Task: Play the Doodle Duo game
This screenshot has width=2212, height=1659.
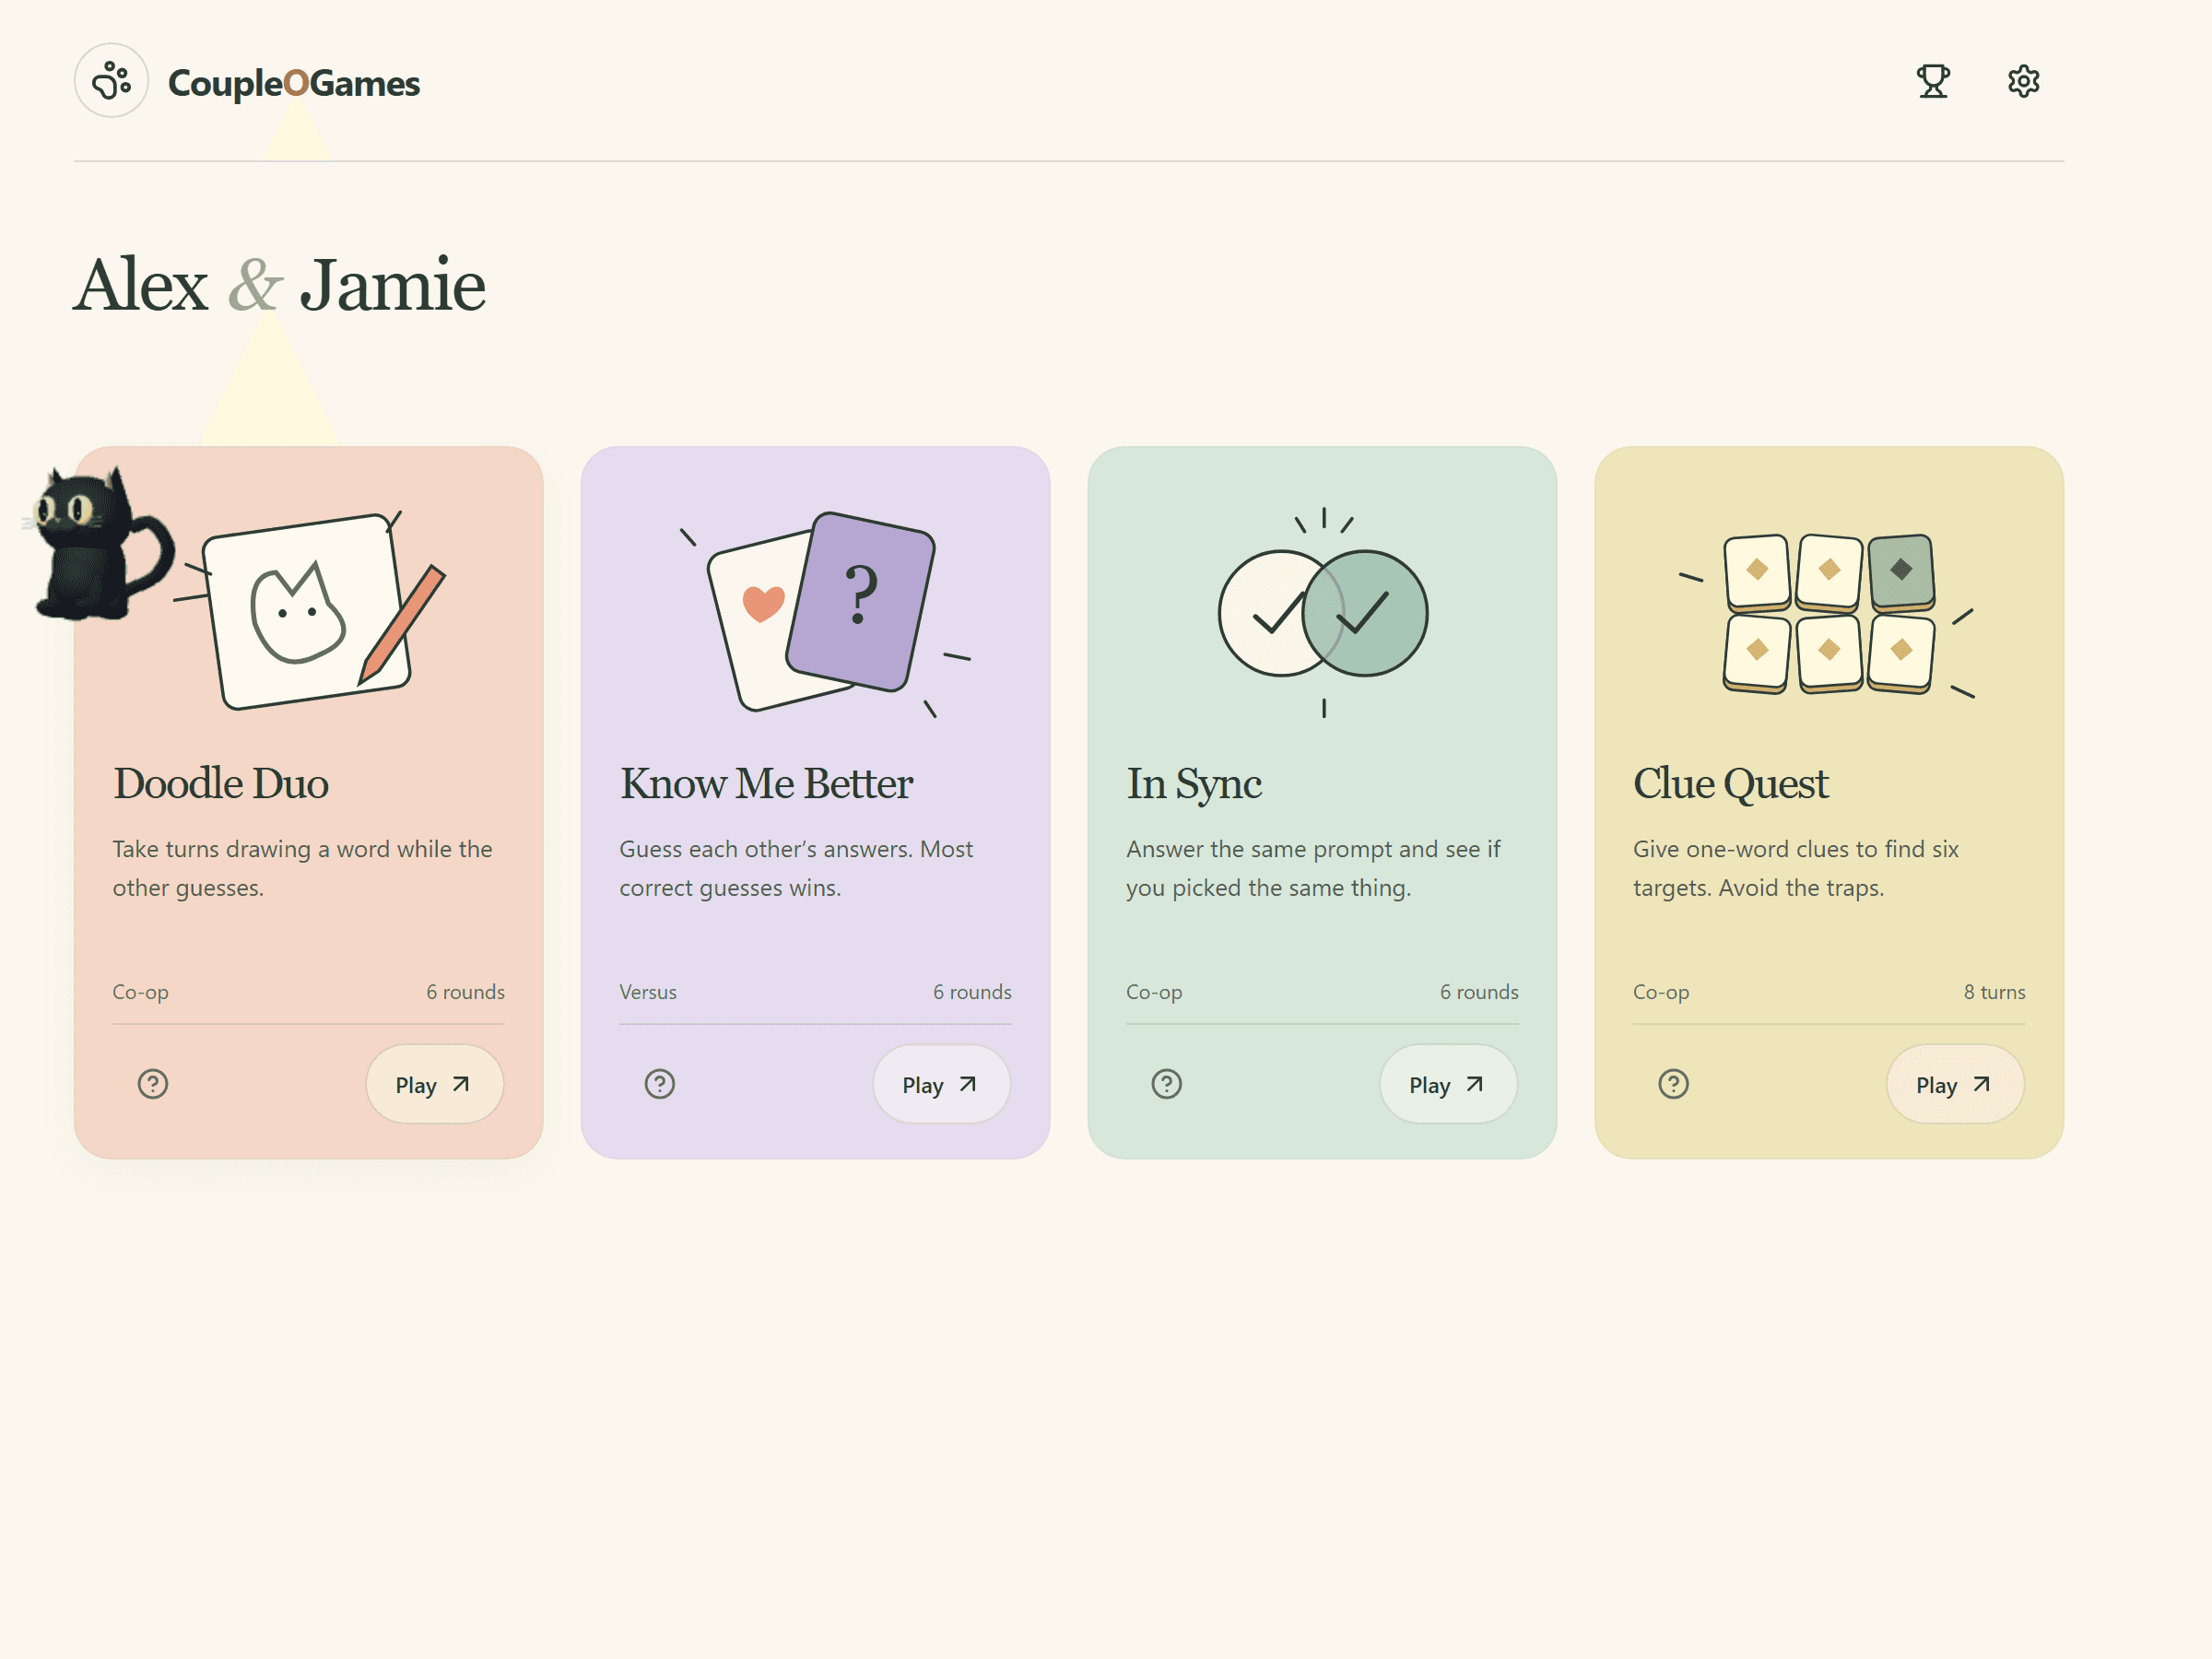Action: pyautogui.click(x=434, y=1084)
